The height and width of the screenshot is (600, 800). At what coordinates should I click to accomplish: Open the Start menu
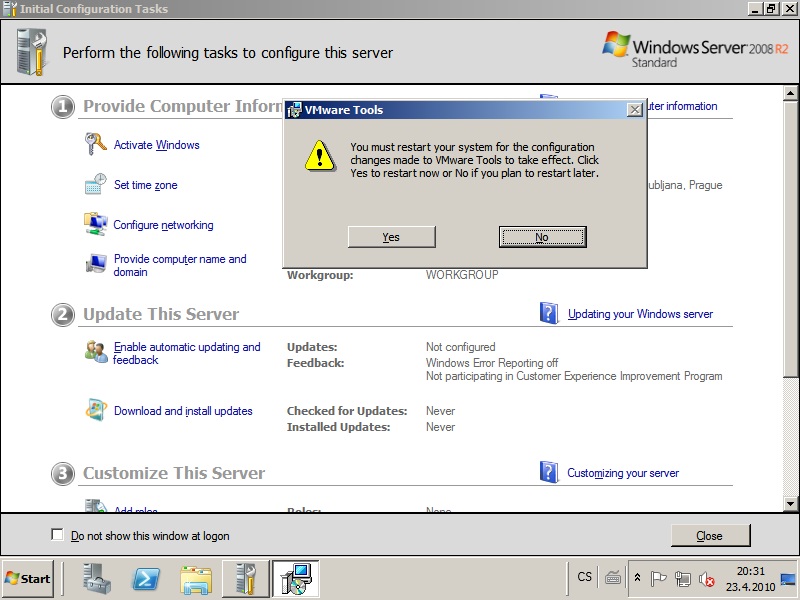click(x=28, y=578)
